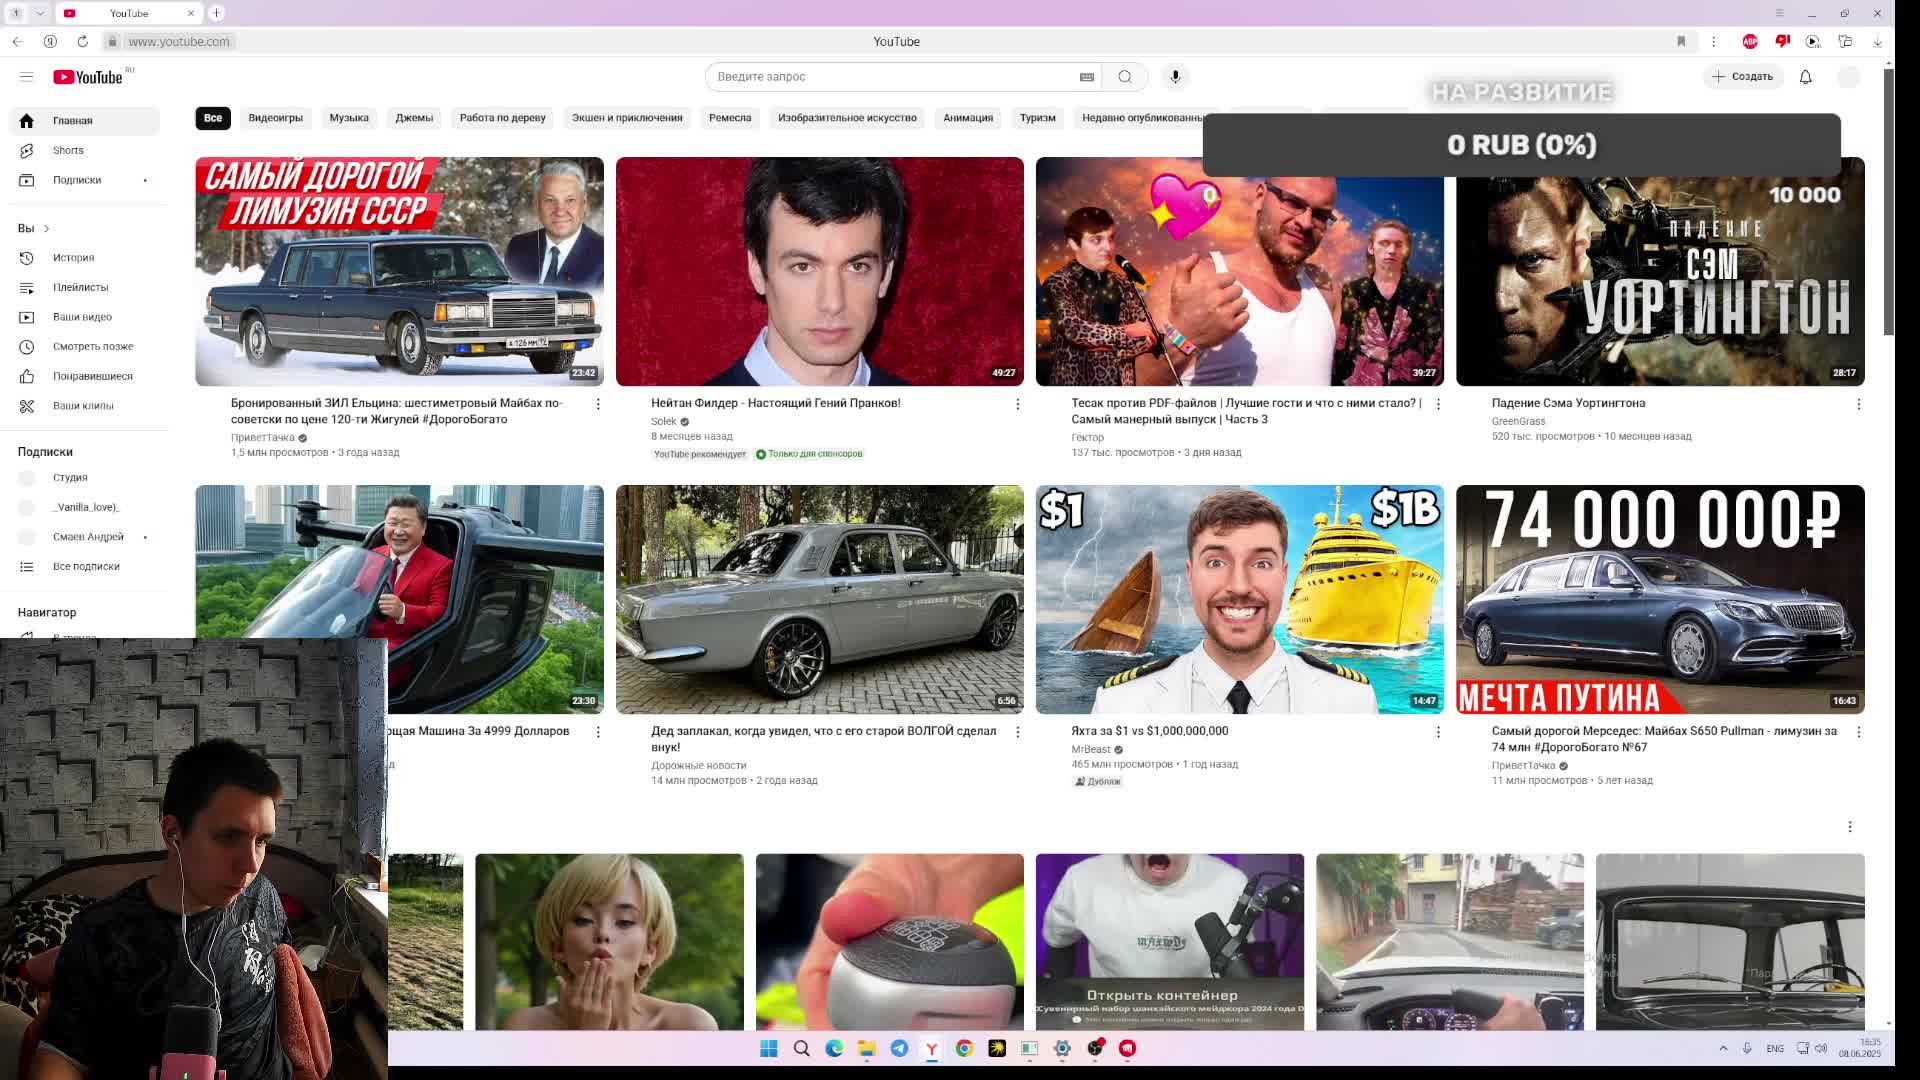Open more options for Падение Сэма Уортингтона video

(x=1859, y=404)
